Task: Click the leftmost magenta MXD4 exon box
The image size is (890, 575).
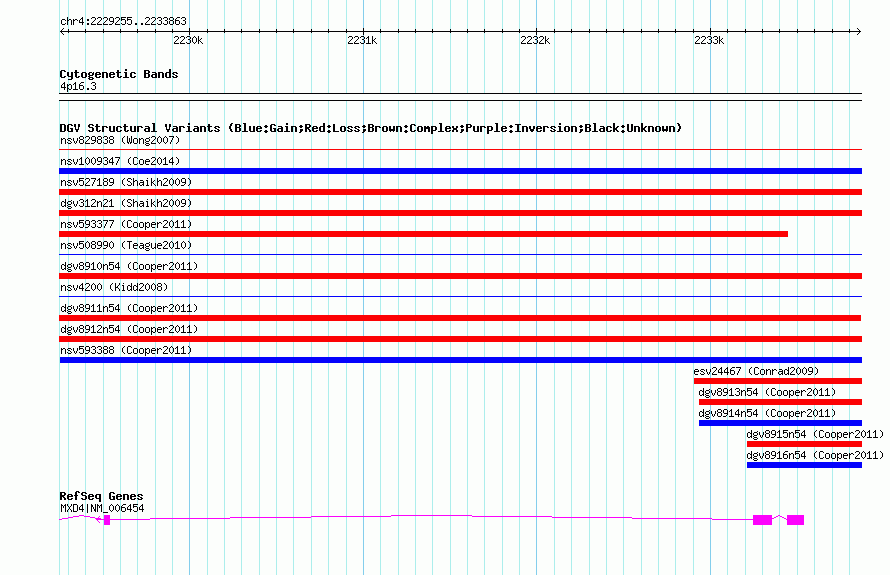Action: click(107, 520)
